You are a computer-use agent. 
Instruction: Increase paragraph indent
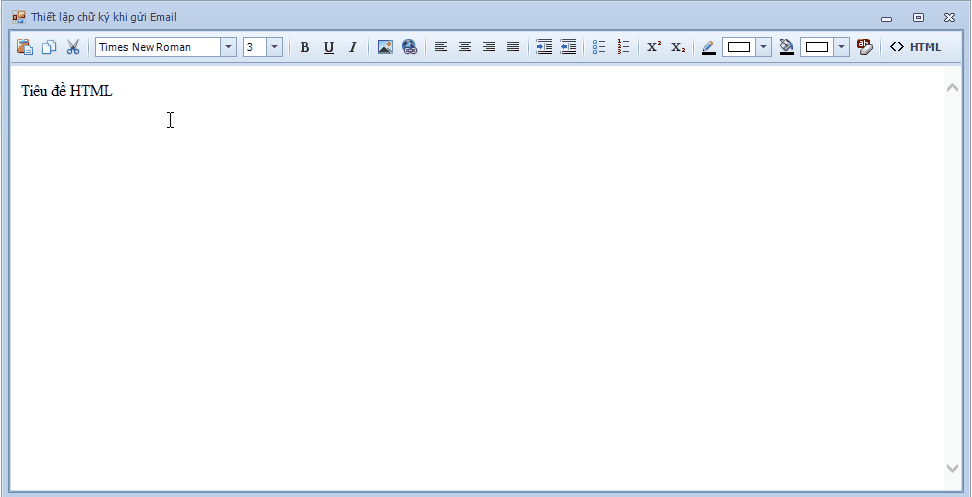point(544,47)
